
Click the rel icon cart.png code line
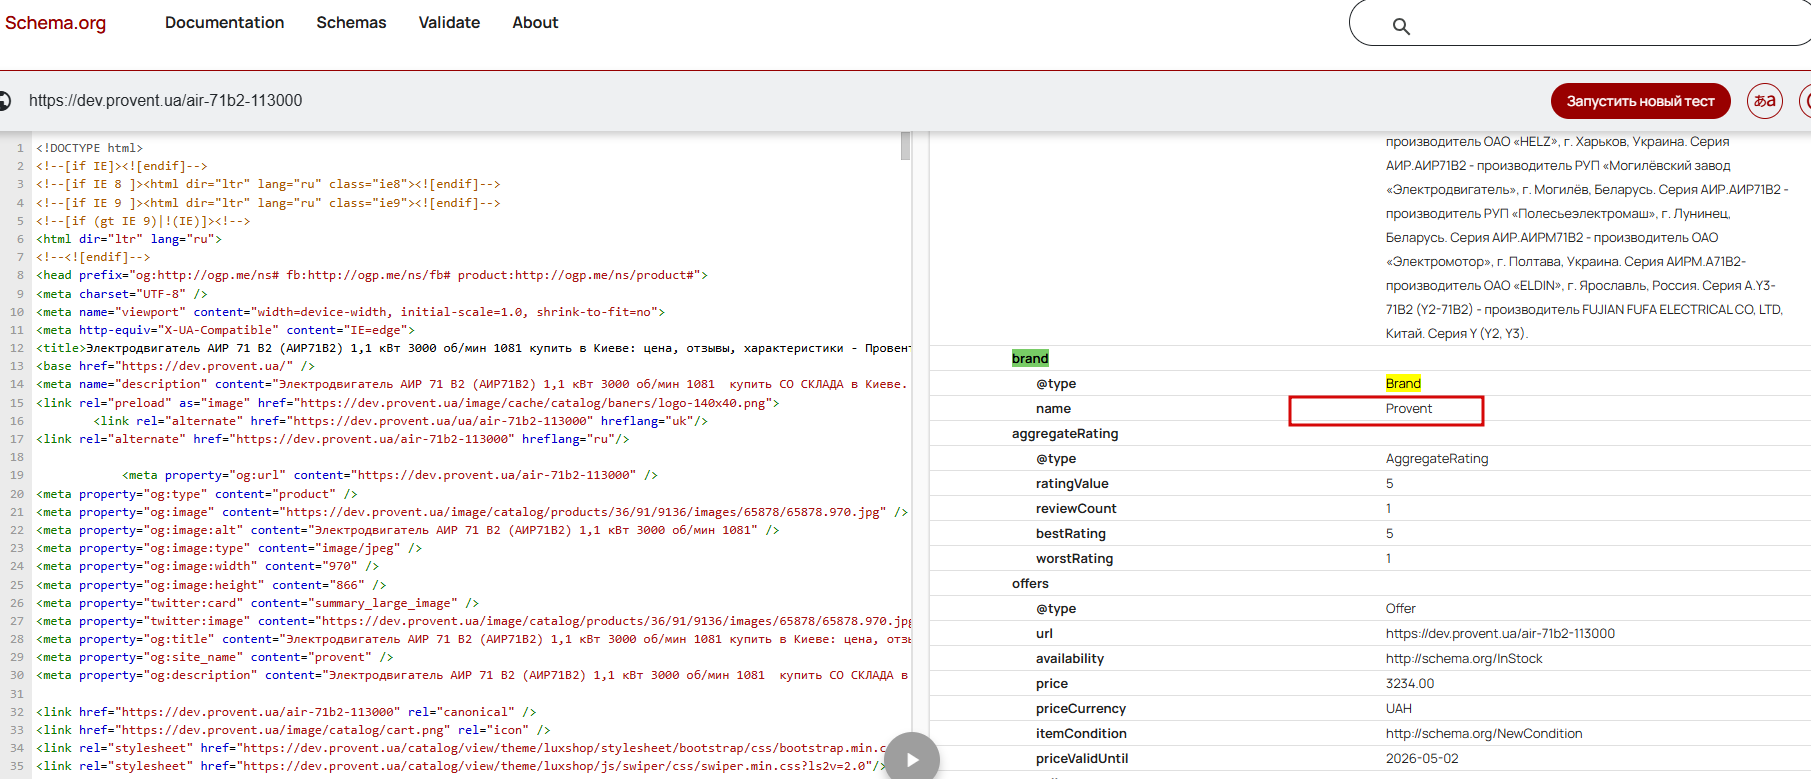coord(294,730)
